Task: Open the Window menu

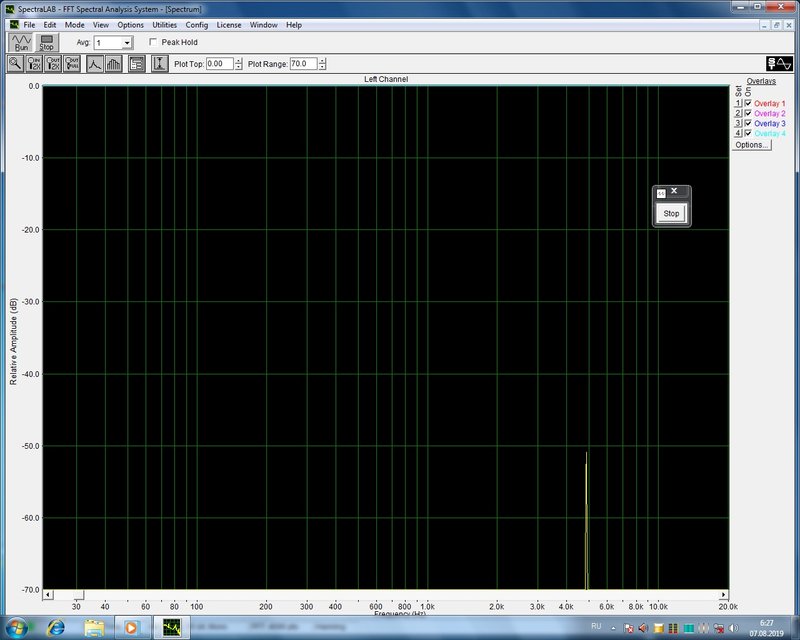Action: click(x=263, y=24)
